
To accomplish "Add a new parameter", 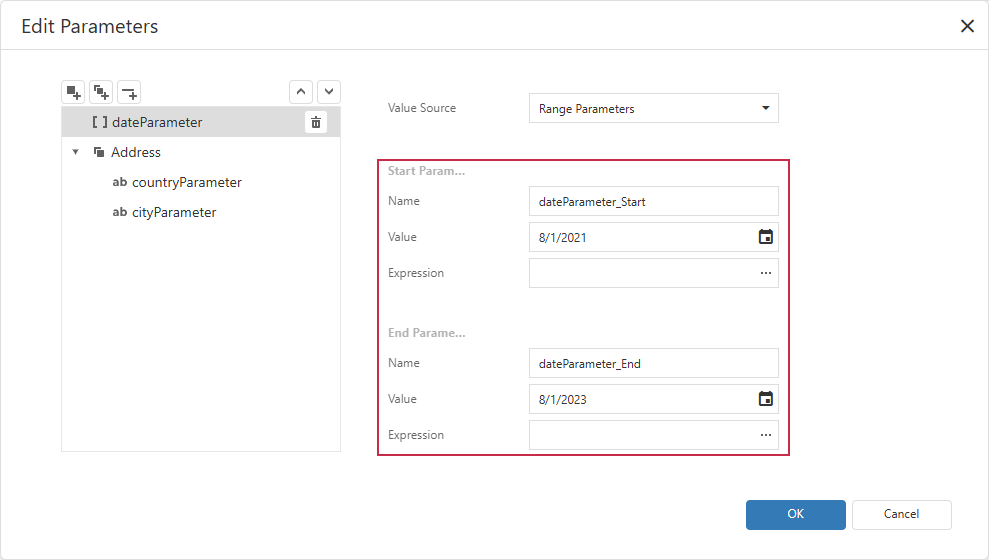I will [73, 92].
